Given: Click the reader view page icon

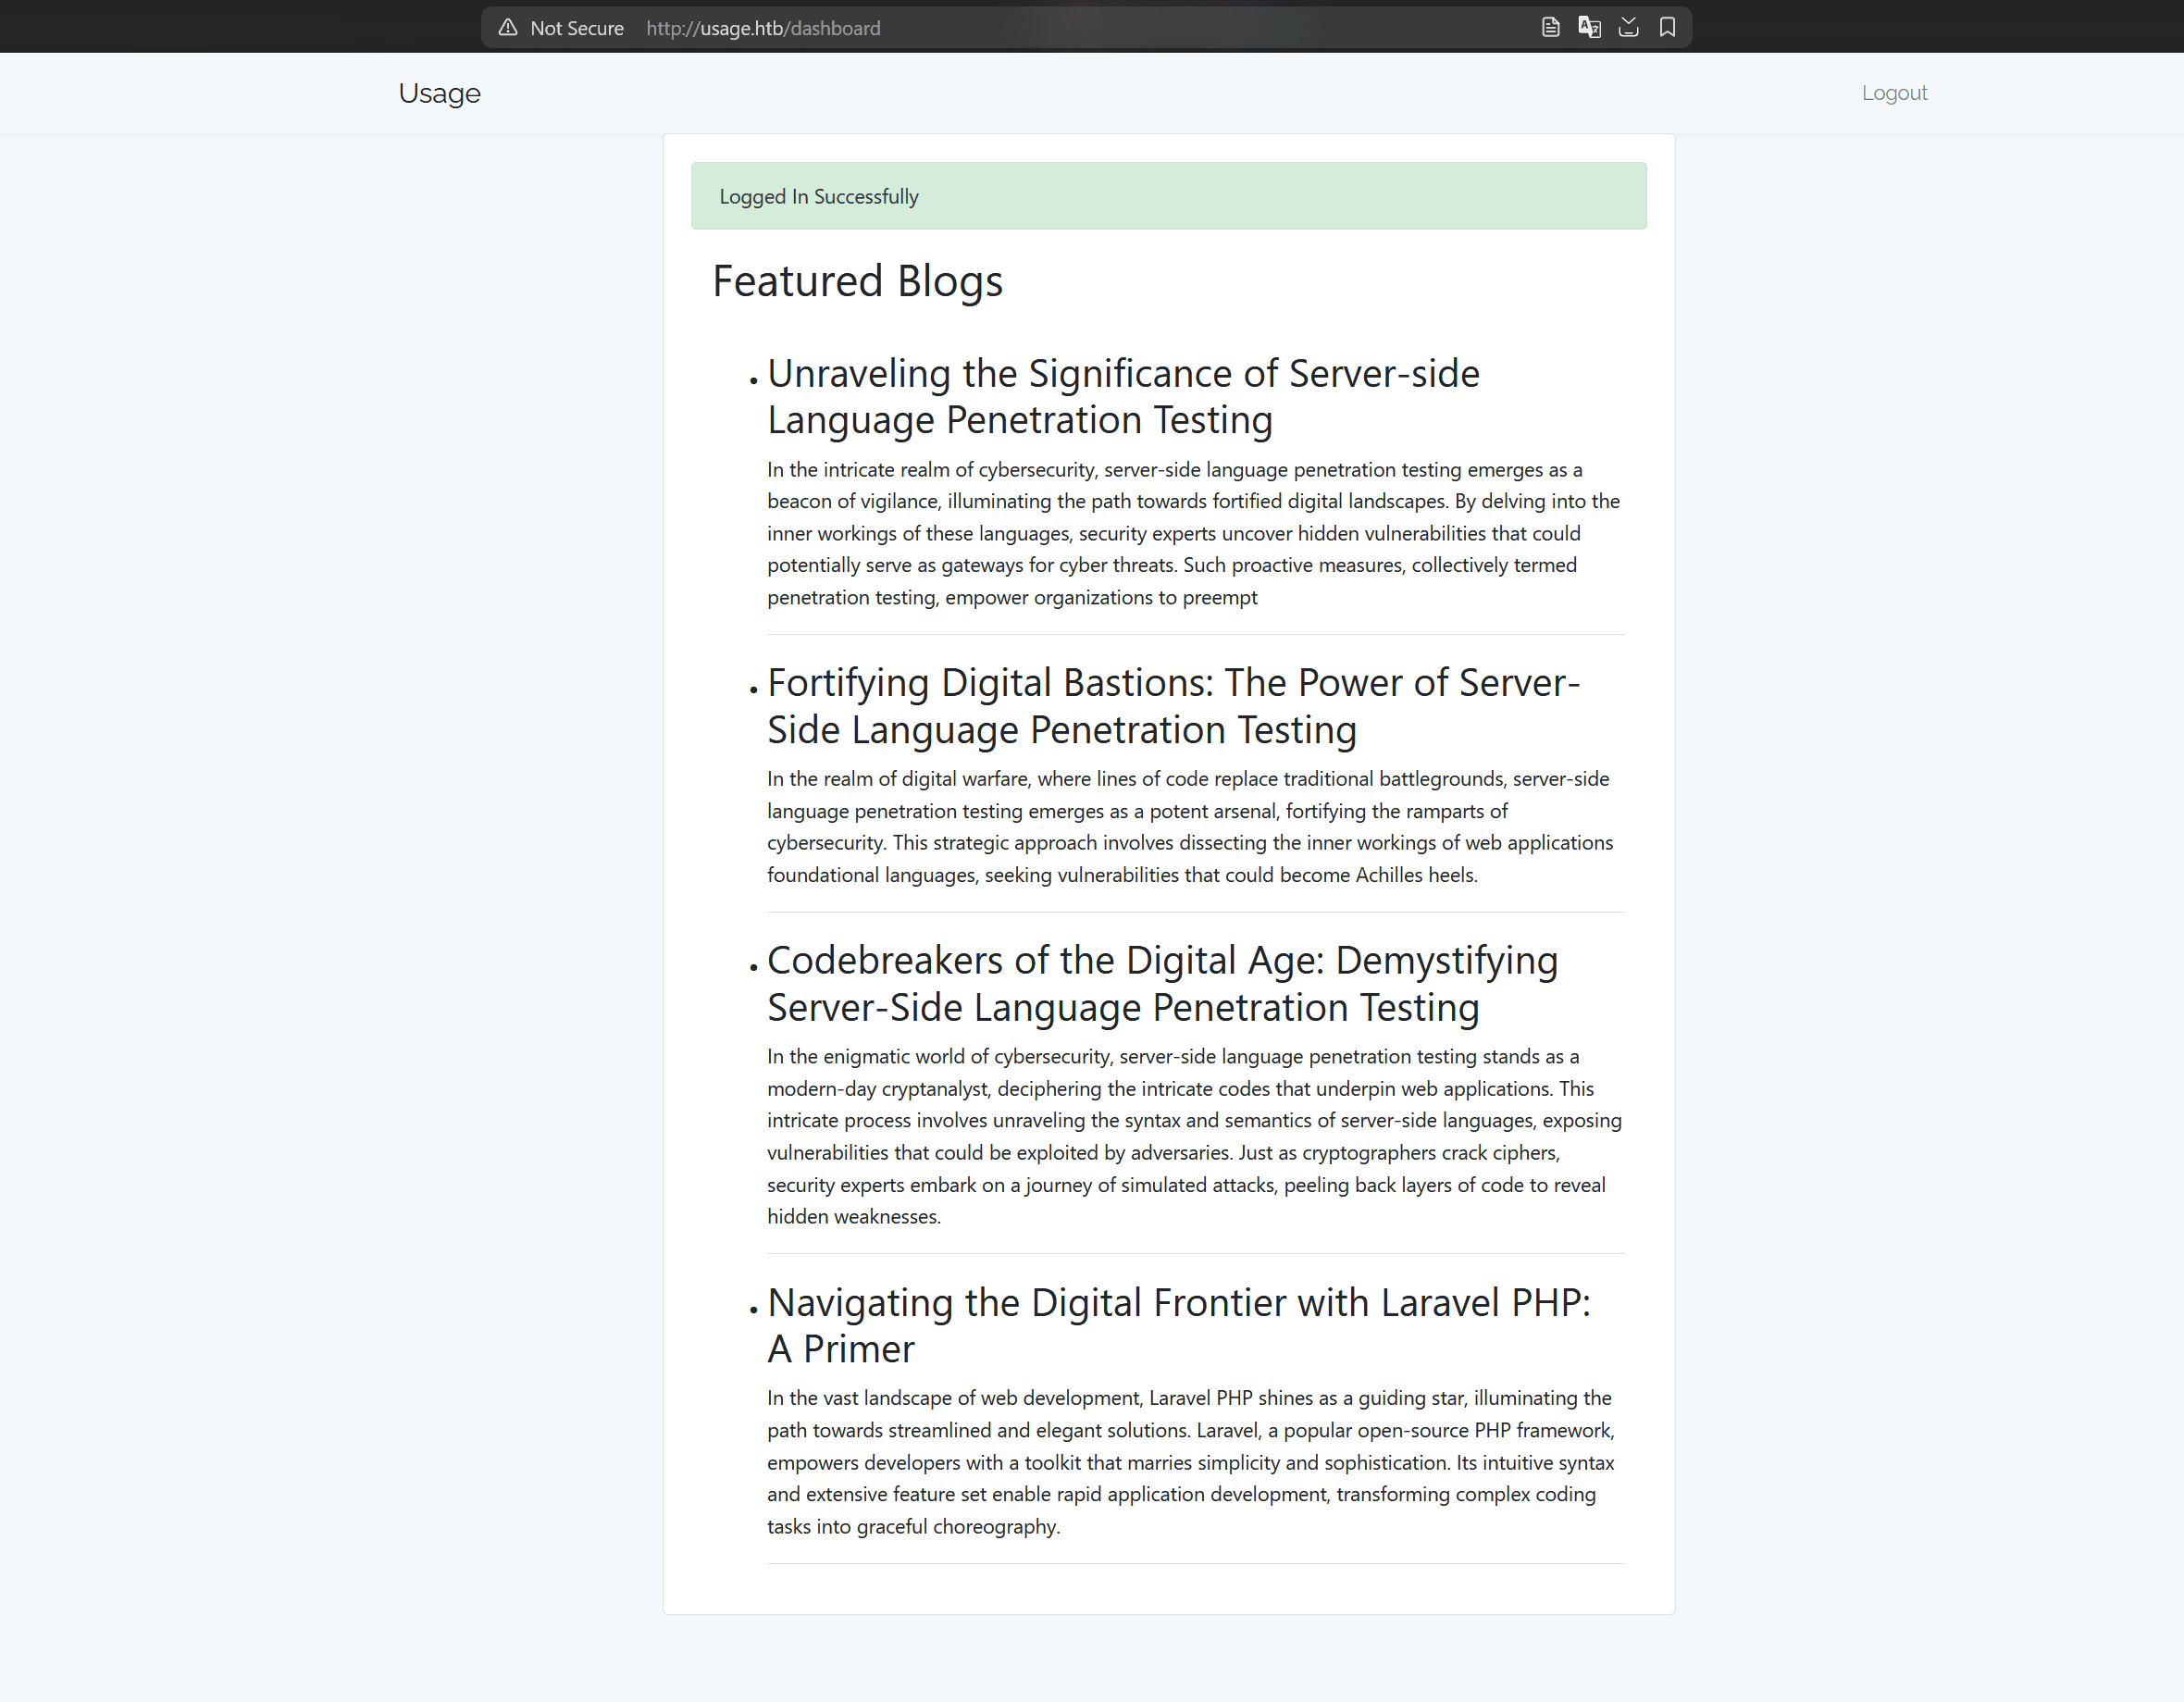Looking at the screenshot, I should click(1550, 27).
